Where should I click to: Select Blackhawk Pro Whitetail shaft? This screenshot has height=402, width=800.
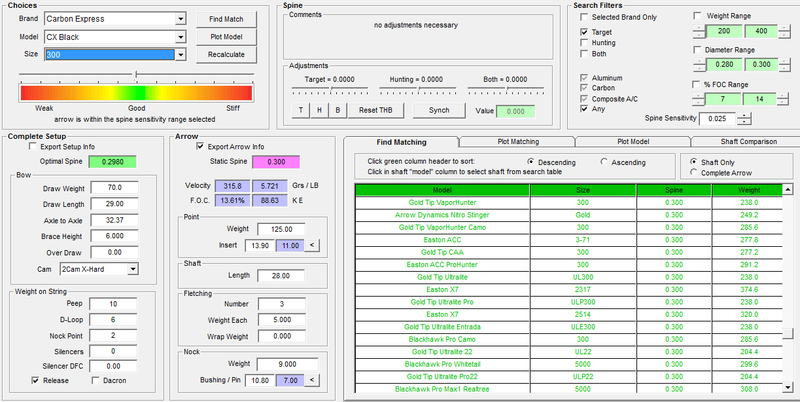[x=442, y=364]
